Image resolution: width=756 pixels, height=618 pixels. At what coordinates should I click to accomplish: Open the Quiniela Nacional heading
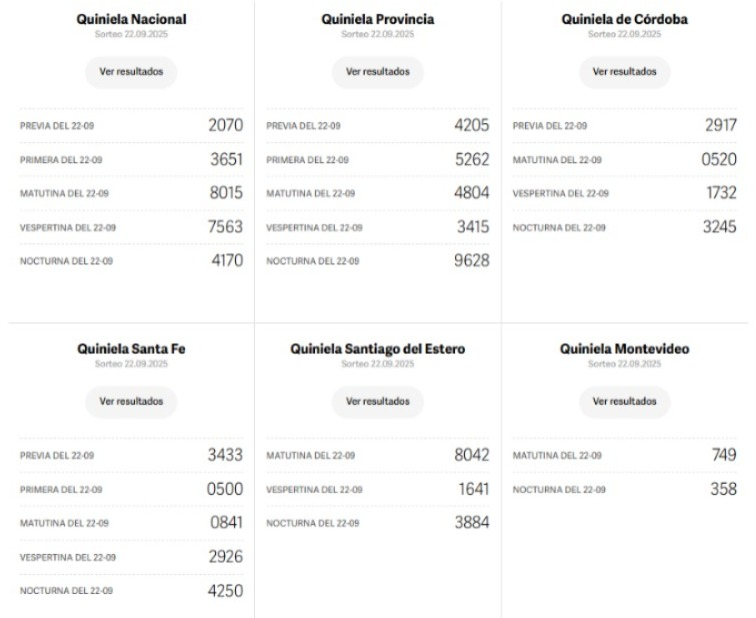[131, 19]
